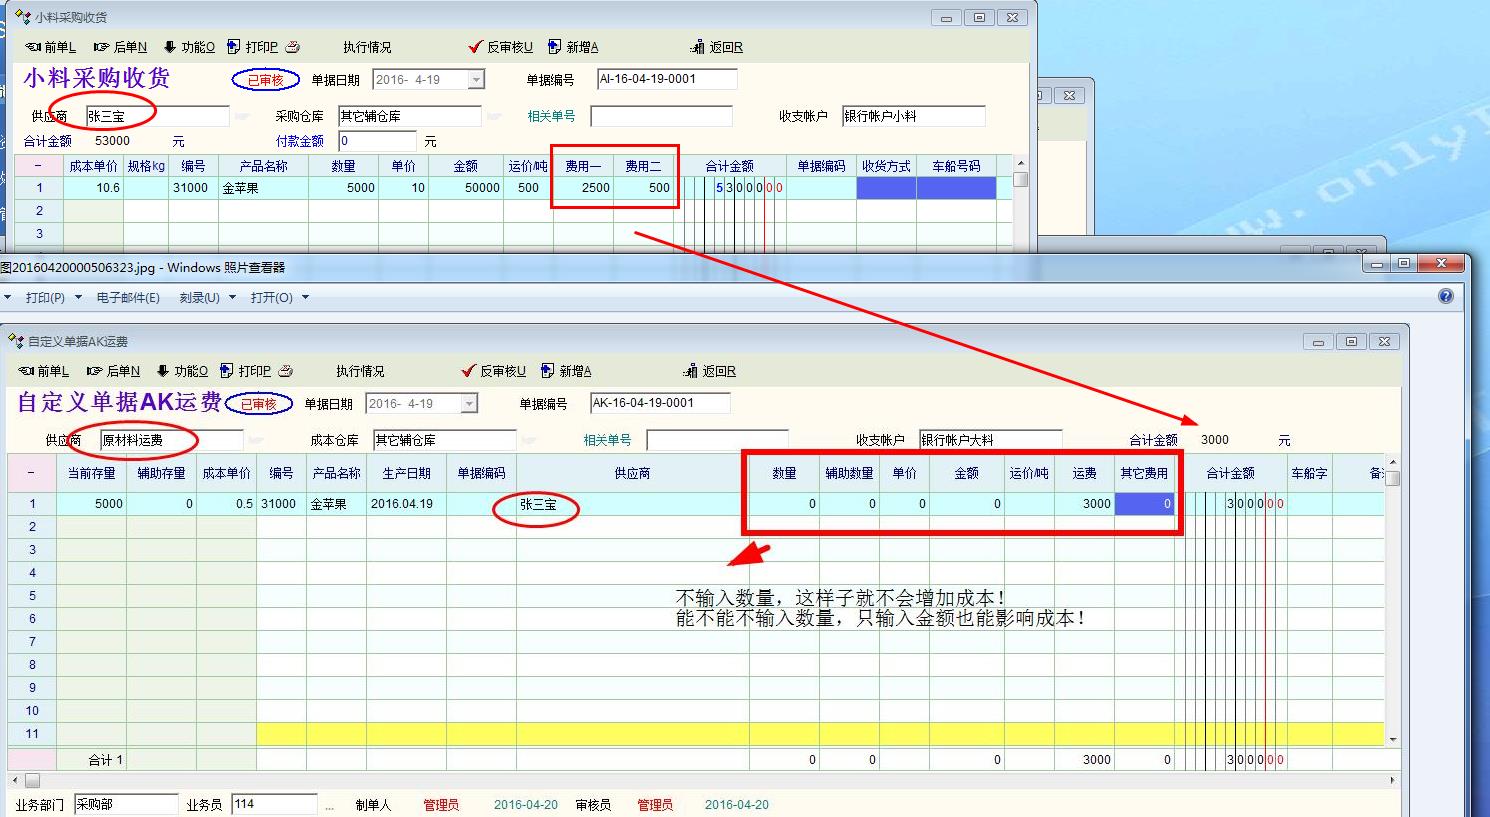Click the printer icon beside 打印P in 小料采购收货
Image resolution: width=1490 pixels, height=817 pixels.
point(292,47)
